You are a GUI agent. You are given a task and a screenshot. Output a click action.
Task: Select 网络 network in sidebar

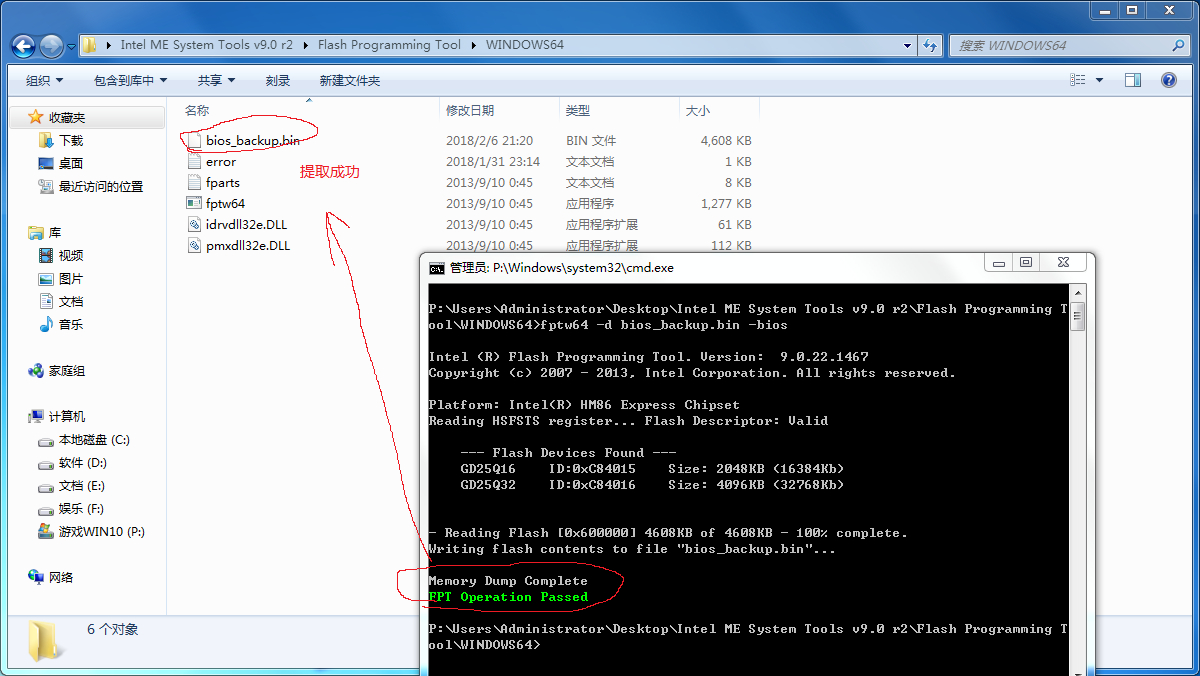pos(61,578)
